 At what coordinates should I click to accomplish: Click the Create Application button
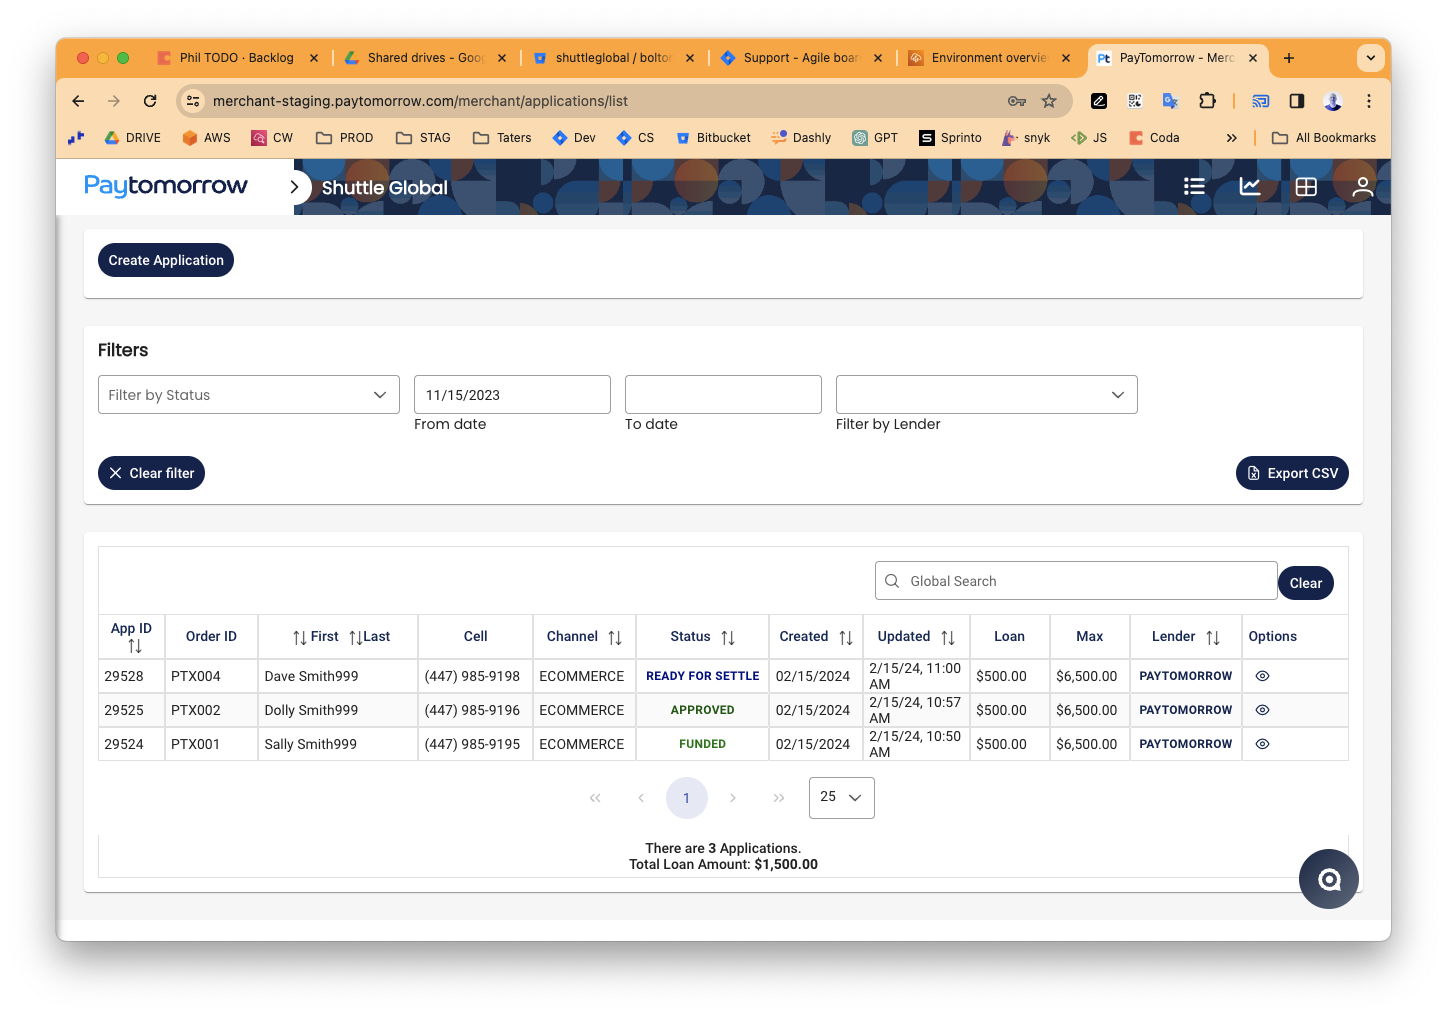point(166,260)
